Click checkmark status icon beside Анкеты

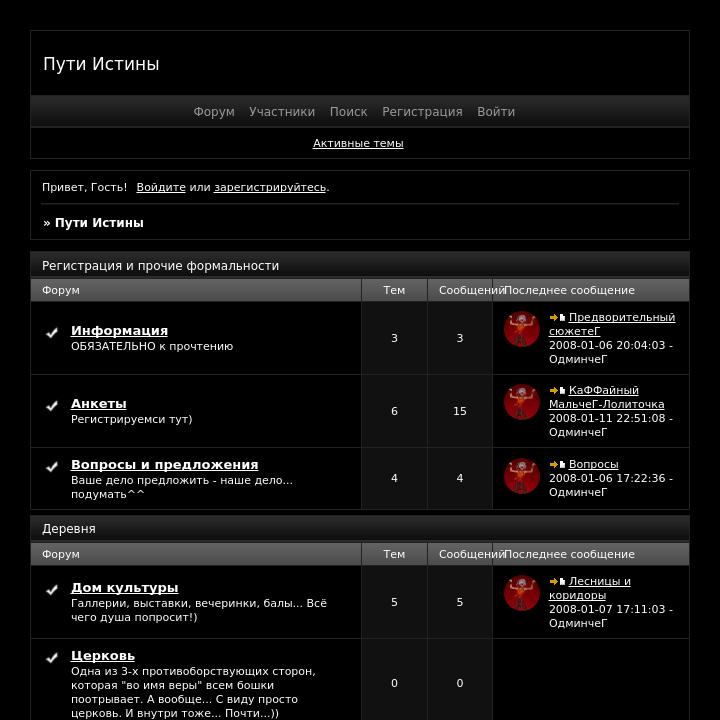[52, 405]
